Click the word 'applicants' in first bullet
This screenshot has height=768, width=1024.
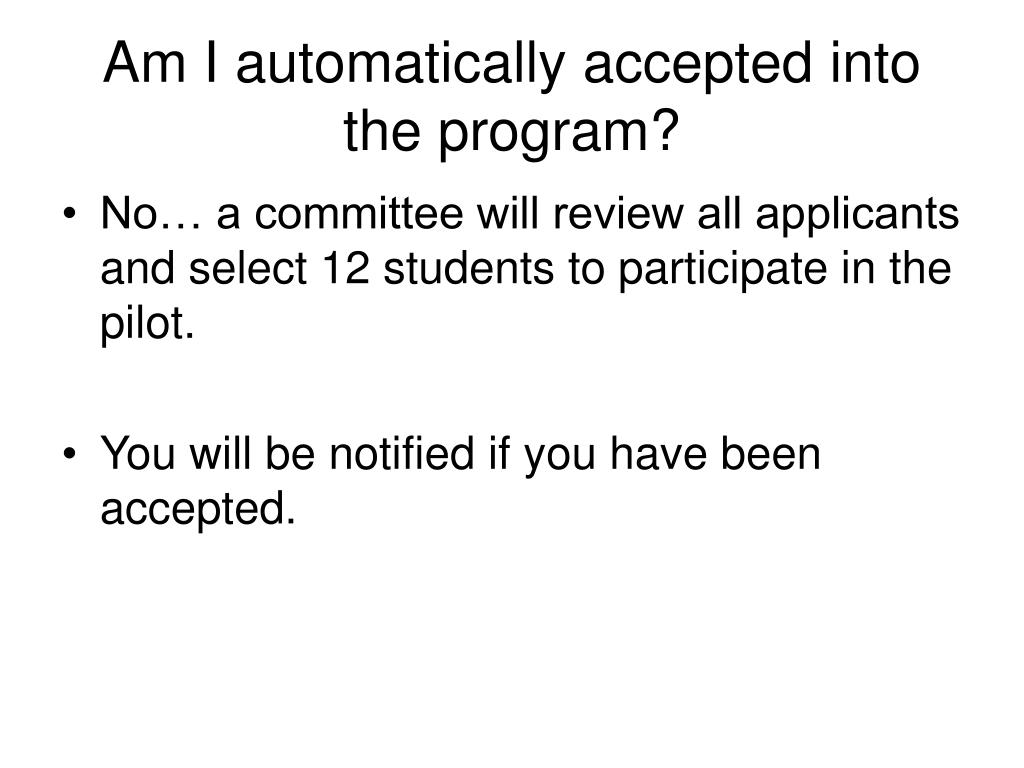(857, 216)
